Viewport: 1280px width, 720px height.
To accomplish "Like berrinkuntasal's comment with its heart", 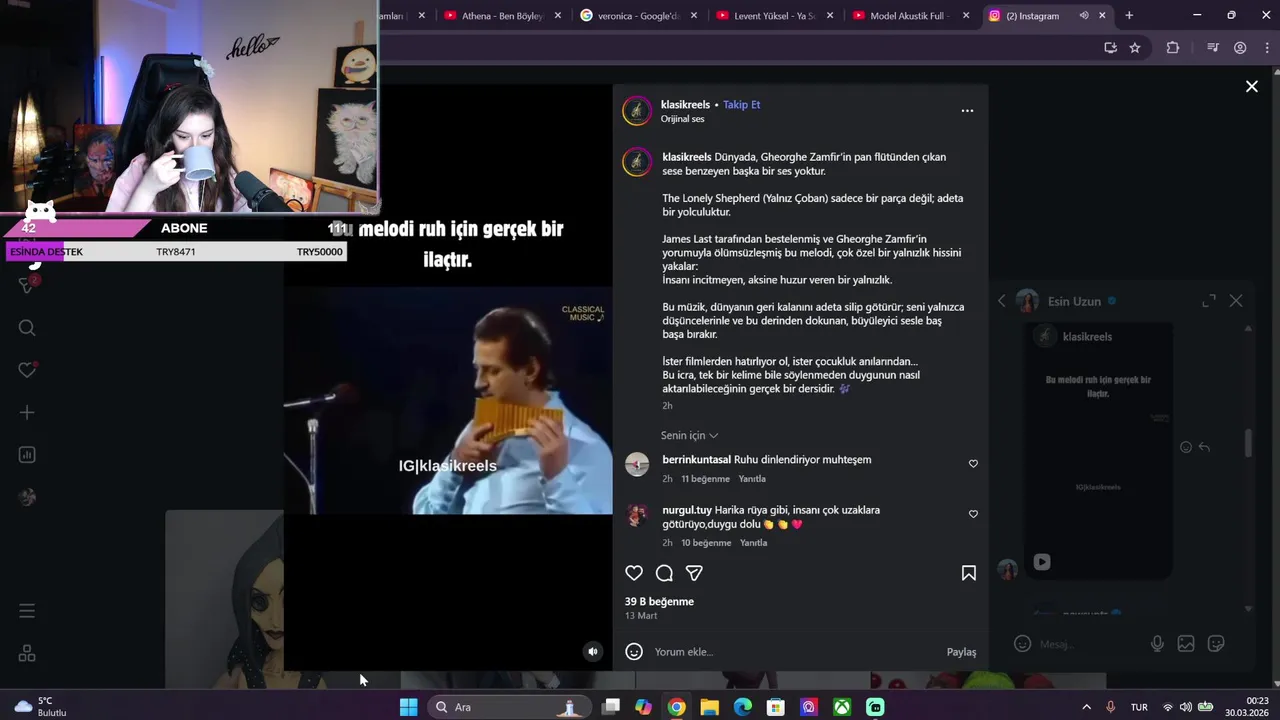I will click(x=973, y=464).
